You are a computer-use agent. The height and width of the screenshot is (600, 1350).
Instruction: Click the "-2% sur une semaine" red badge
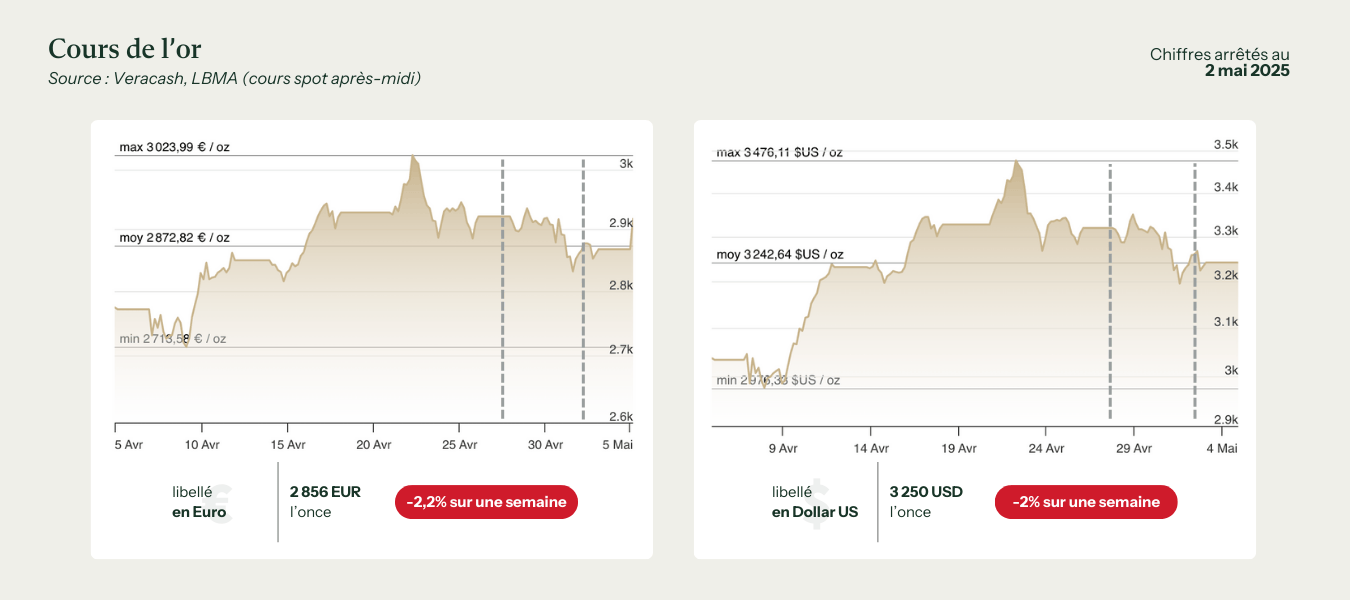pyautogui.click(x=1085, y=502)
